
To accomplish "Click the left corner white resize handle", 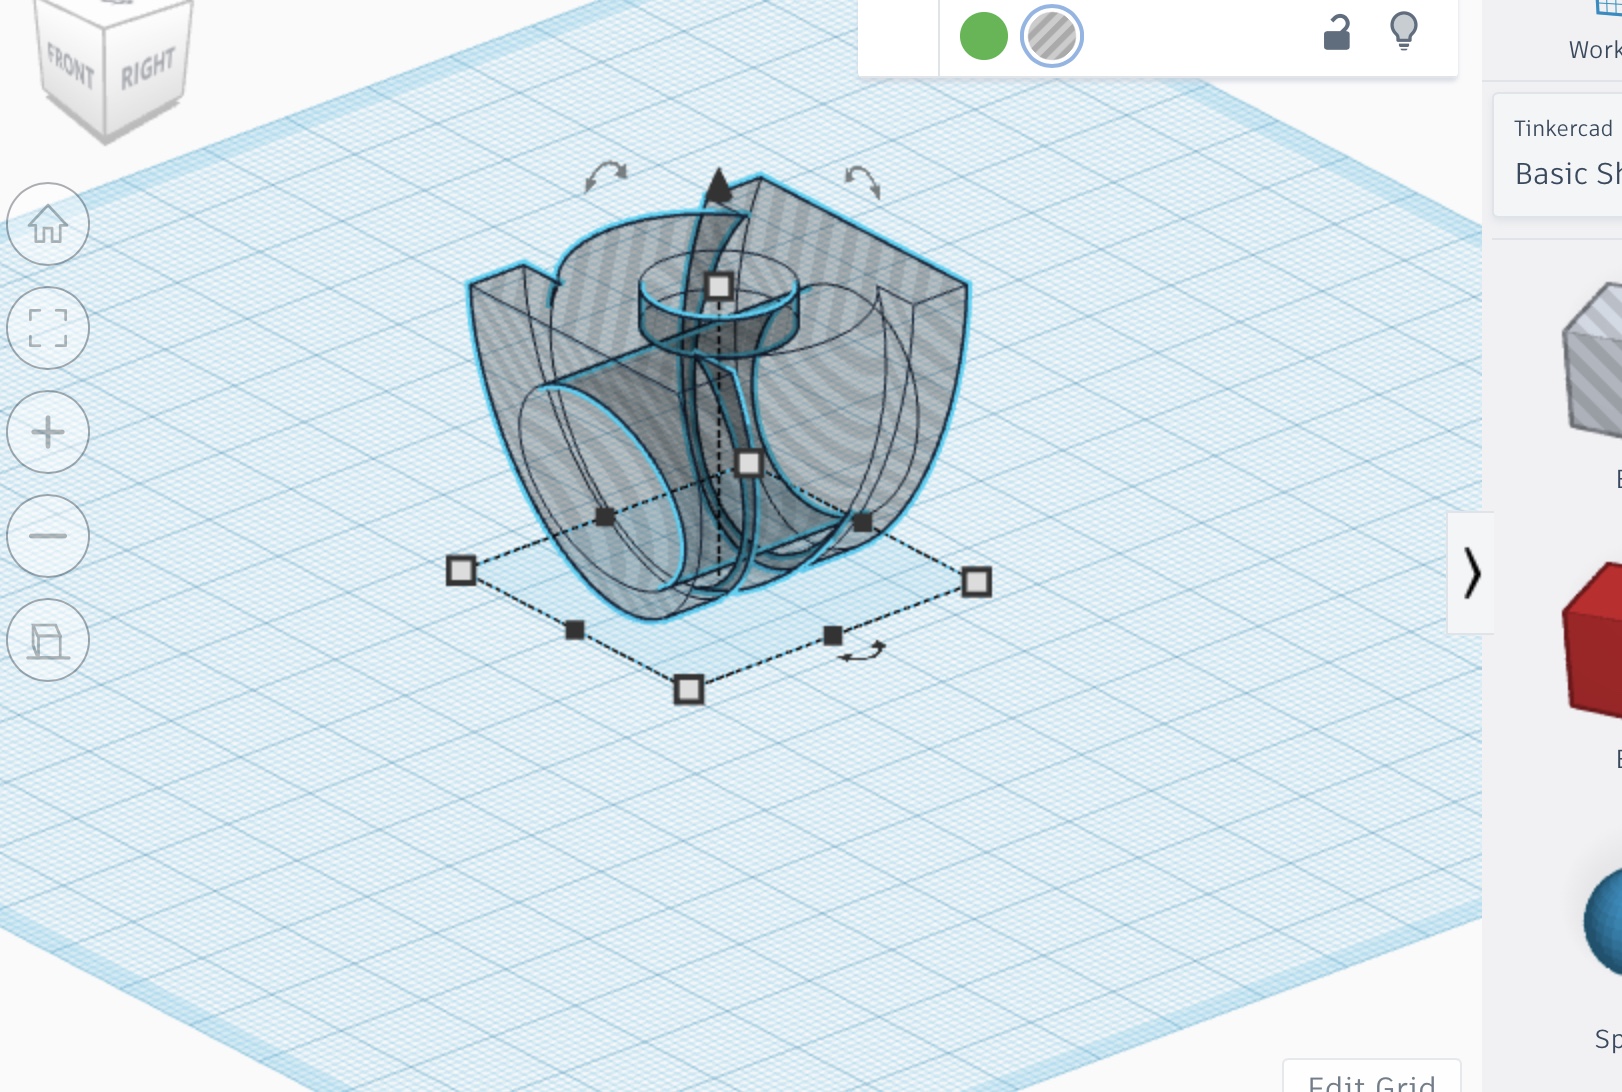I will click(x=461, y=571).
